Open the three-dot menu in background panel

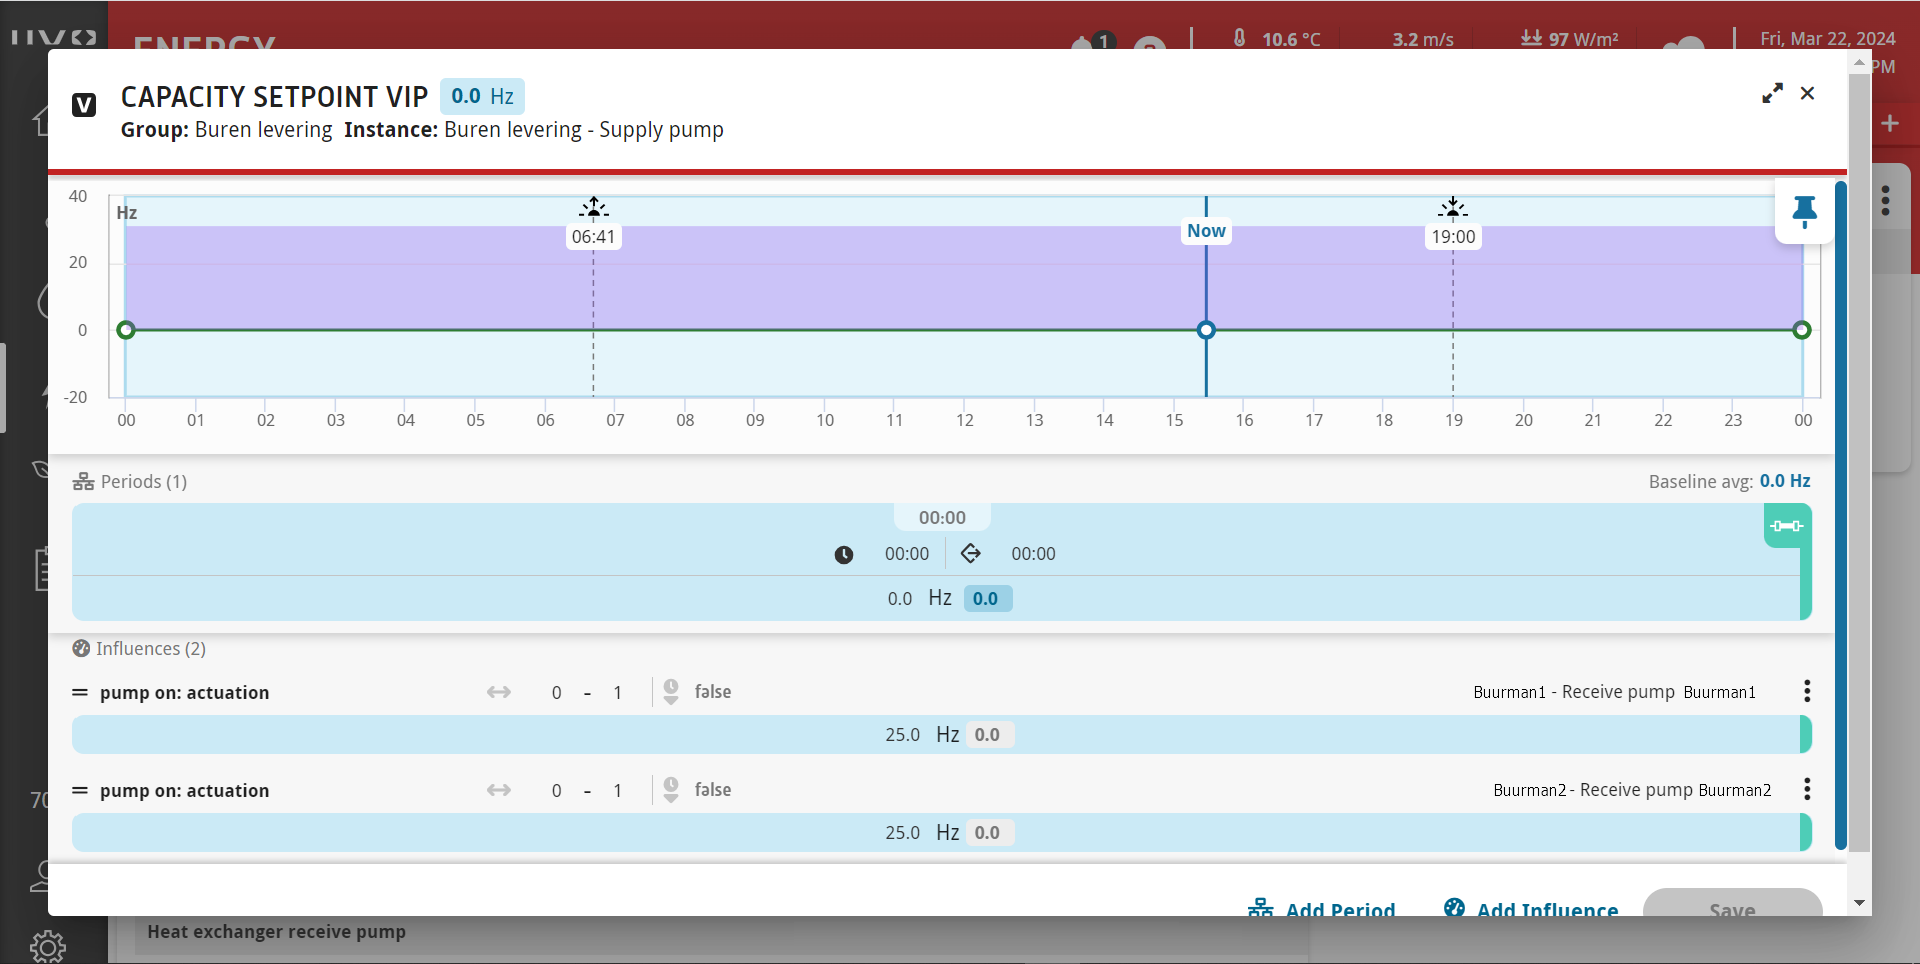pyautogui.click(x=1886, y=201)
